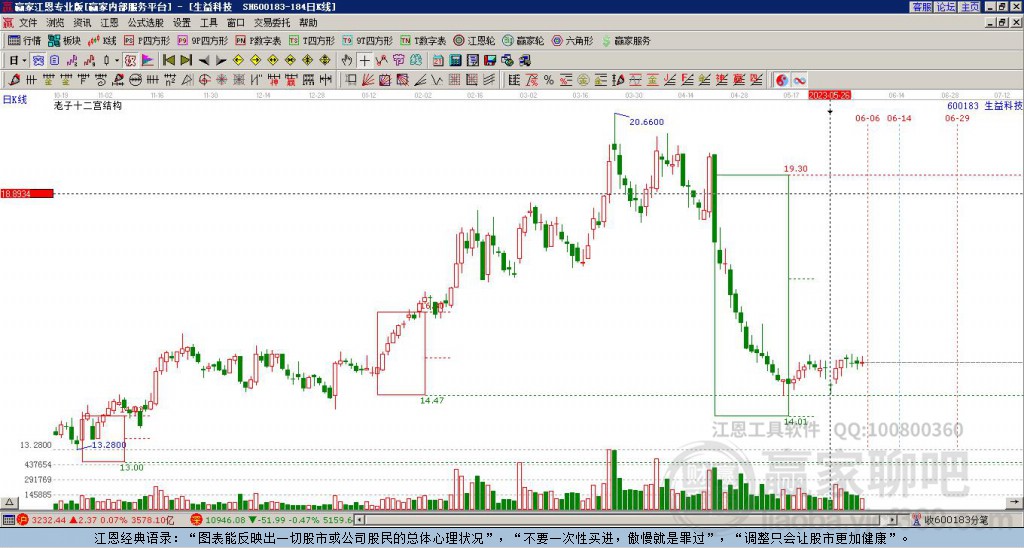This screenshot has height=548, width=1024.
Task: Click the 06-29 forecast date marker
Action: click(957, 118)
